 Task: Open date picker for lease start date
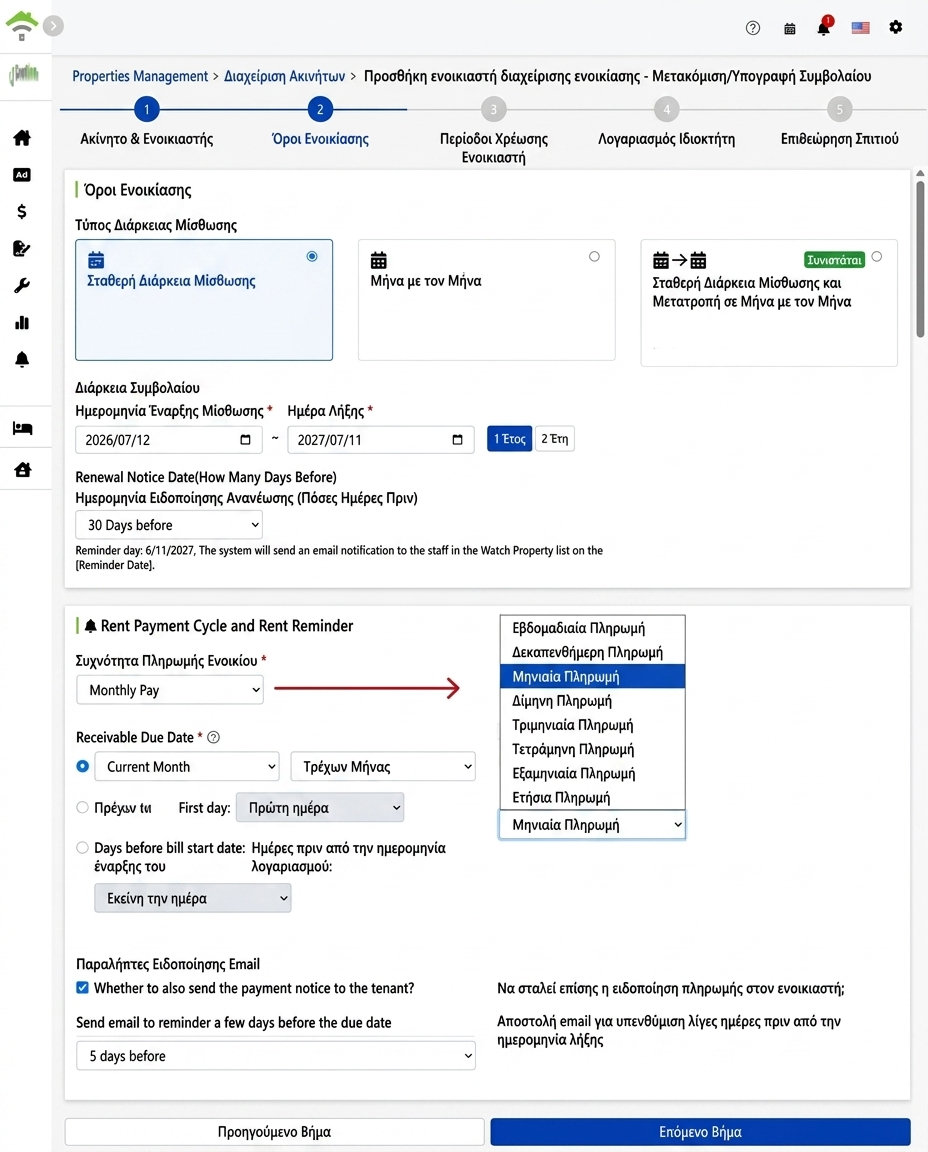(x=245, y=439)
